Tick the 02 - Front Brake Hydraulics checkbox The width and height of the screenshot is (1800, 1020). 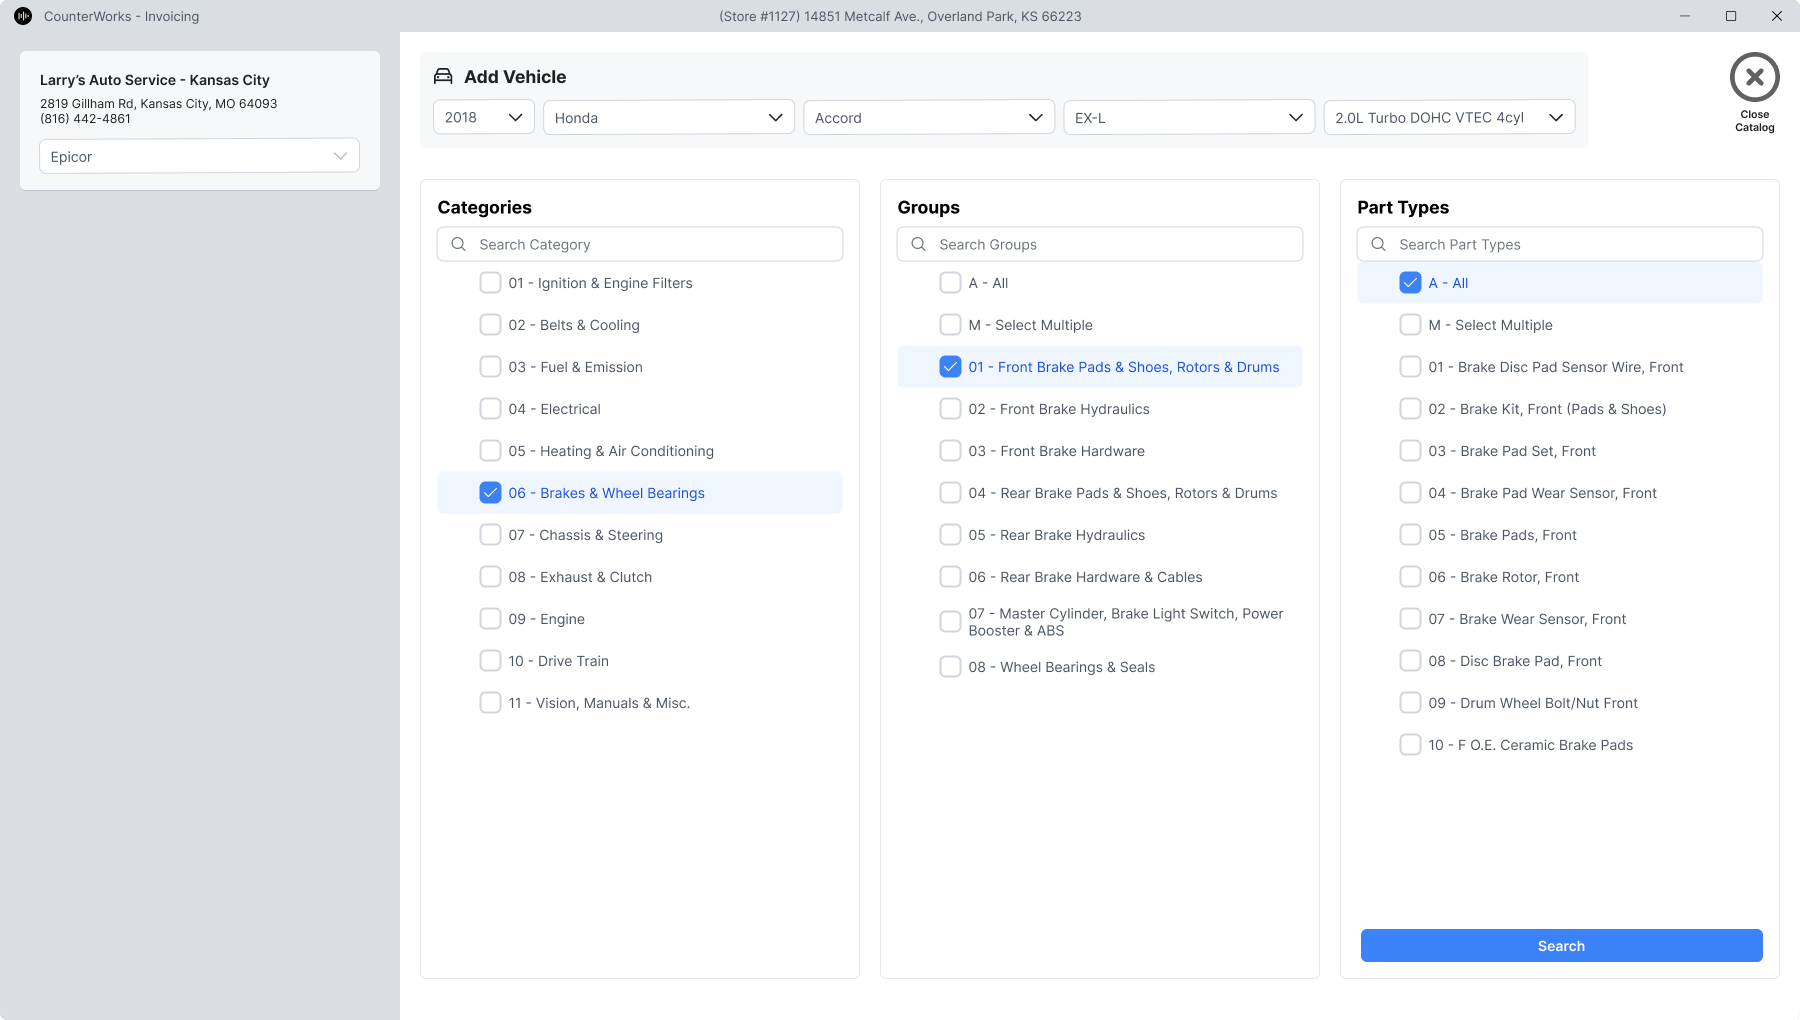coord(950,409)
